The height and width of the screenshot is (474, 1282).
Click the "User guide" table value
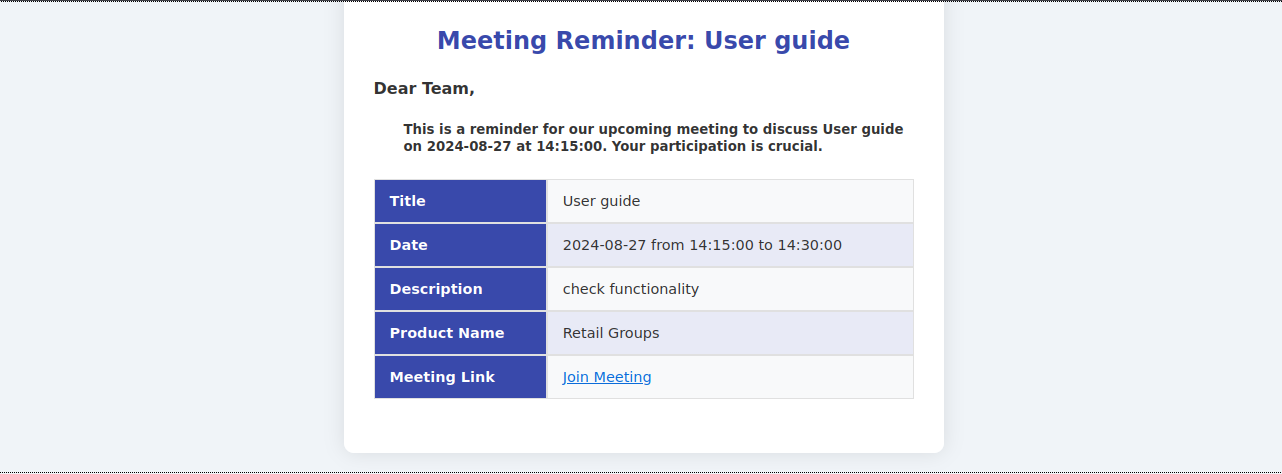tap(601, 201)
